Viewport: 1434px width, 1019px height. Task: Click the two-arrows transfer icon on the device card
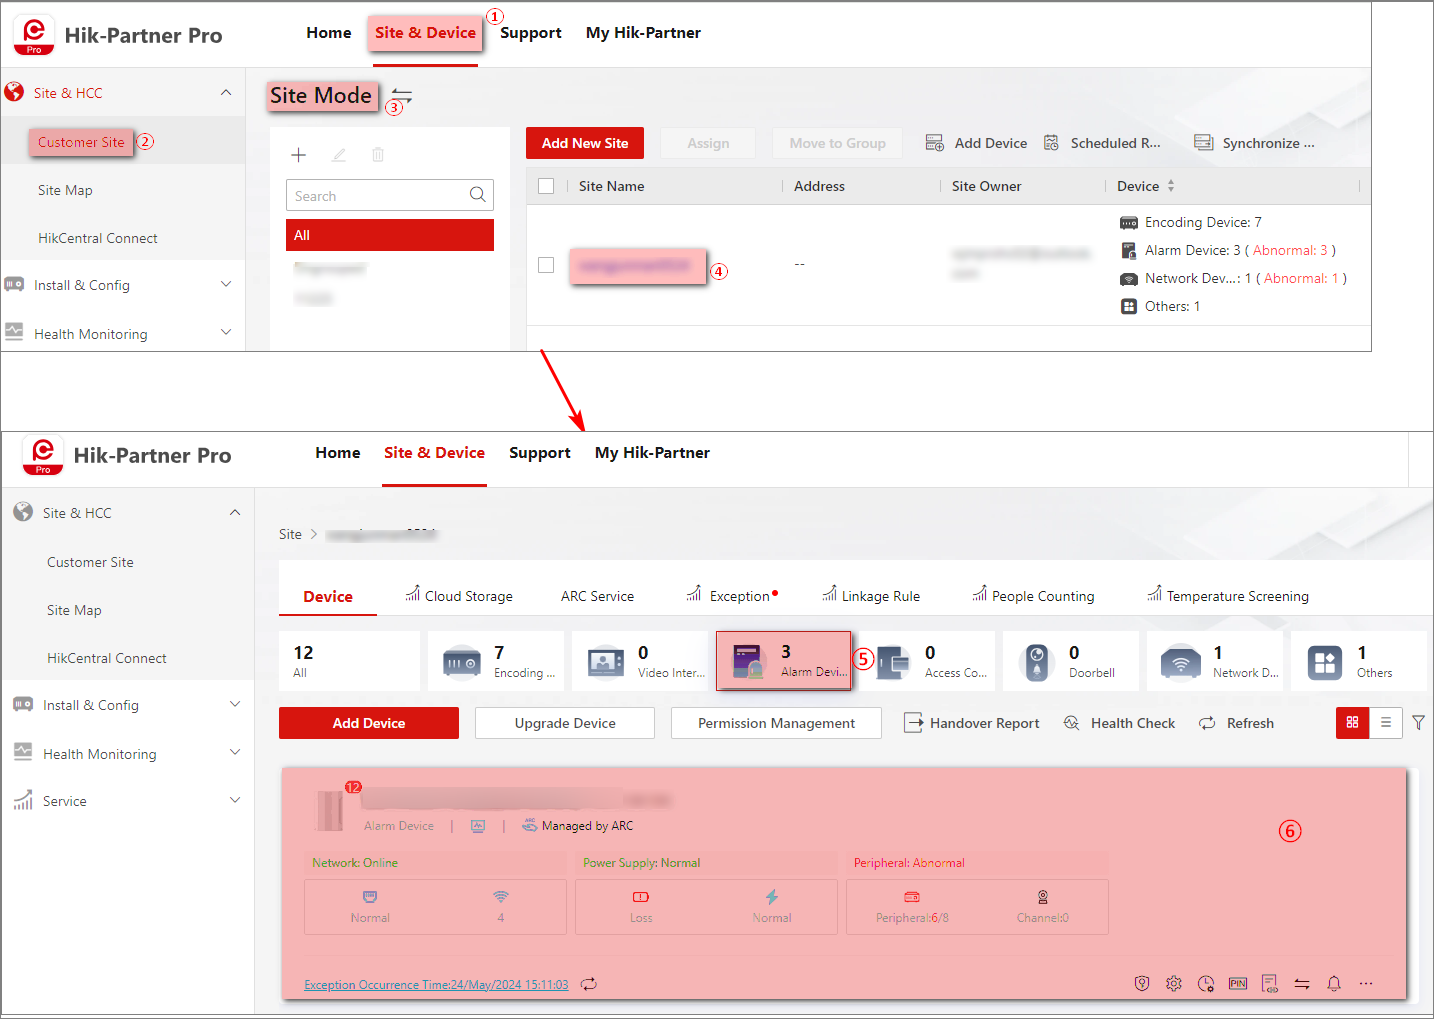tap(1302, 983)
